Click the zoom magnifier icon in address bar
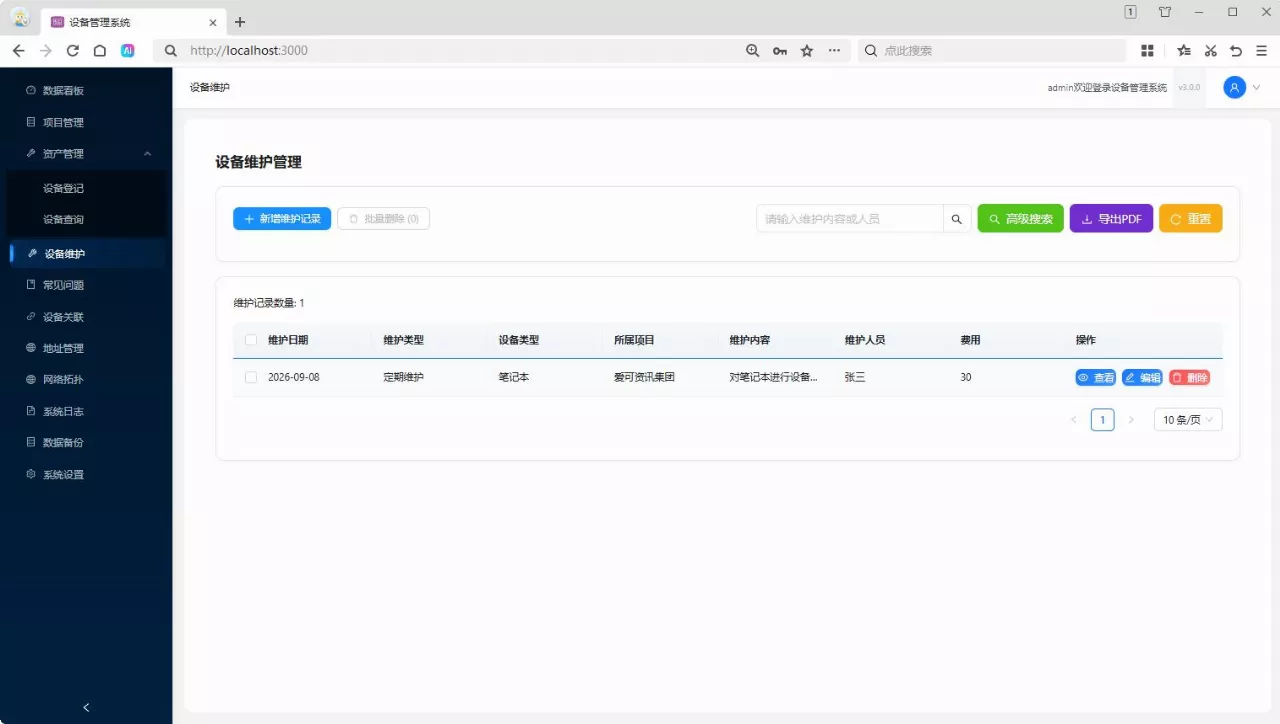This screenshot has width=1280, height=724. point(753,51)
